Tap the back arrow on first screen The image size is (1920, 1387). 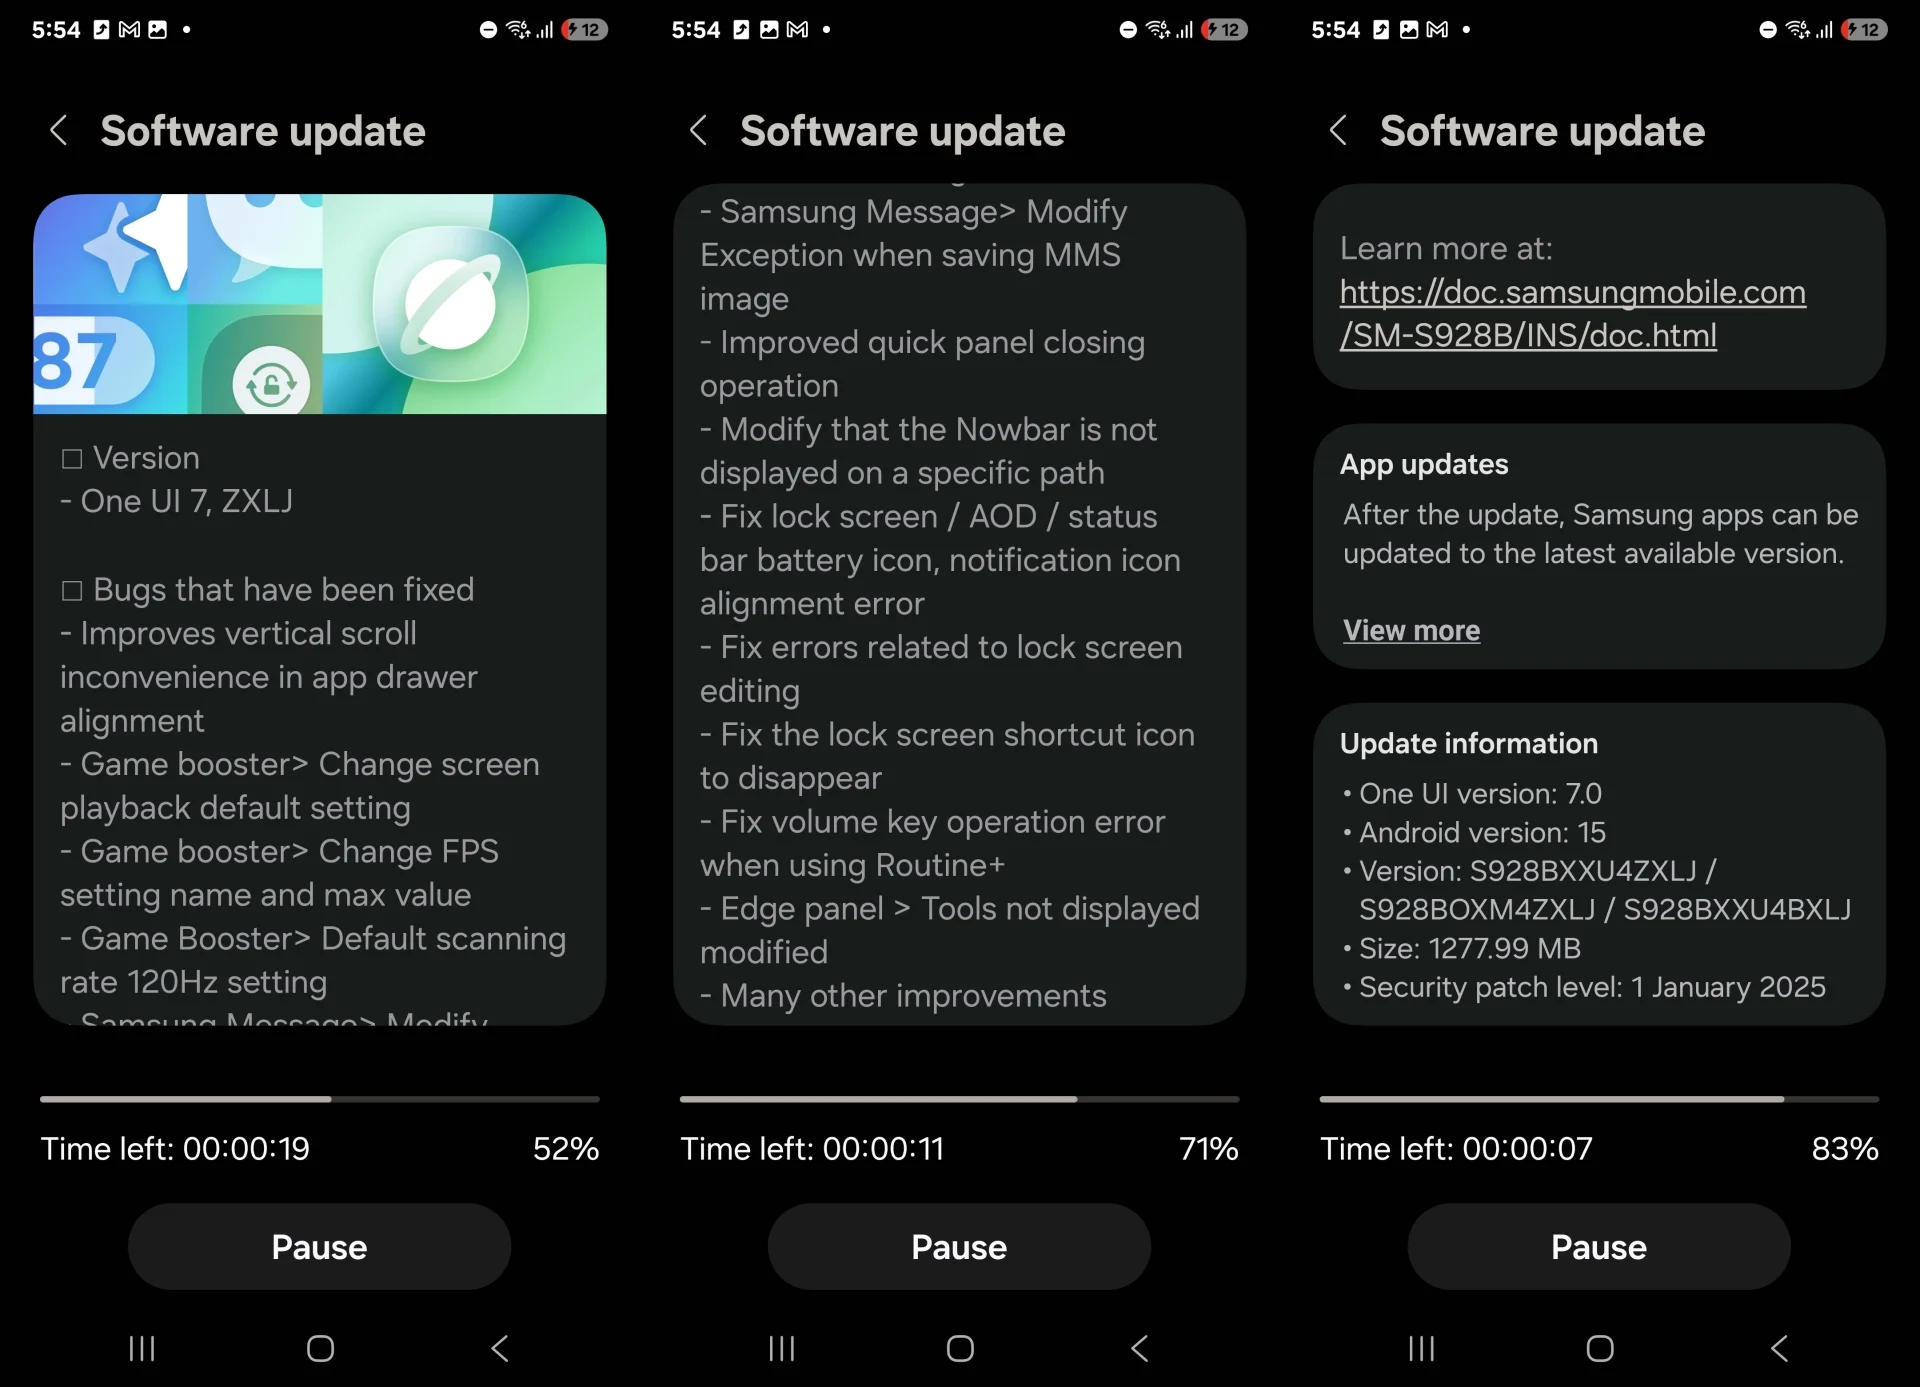coord(58,133)
